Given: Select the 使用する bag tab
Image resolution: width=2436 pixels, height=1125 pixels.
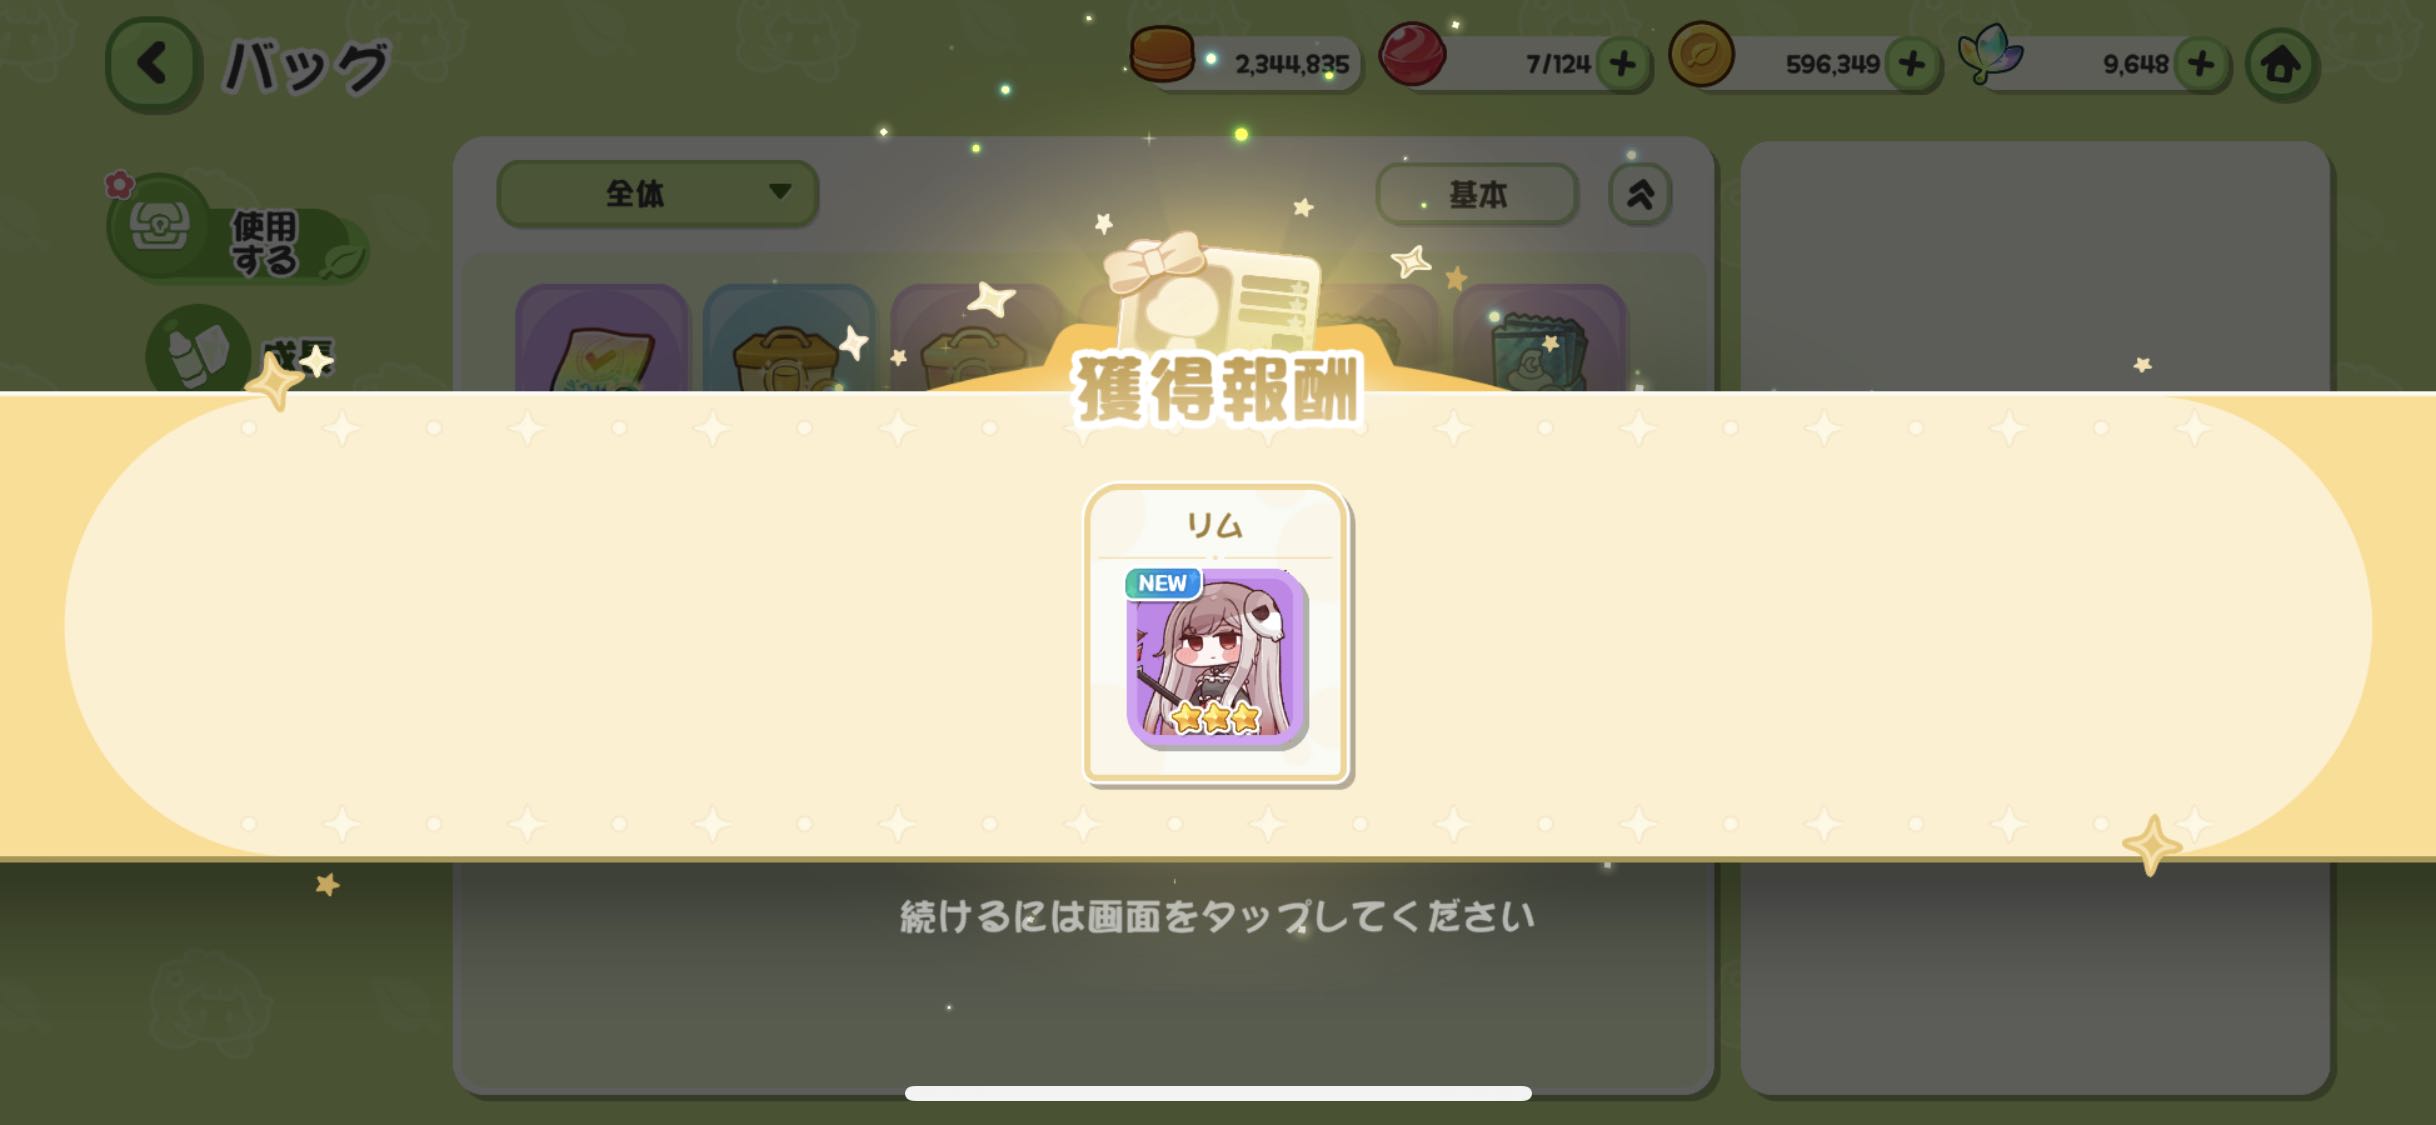Looking at the screenshot, I should 236,230.
